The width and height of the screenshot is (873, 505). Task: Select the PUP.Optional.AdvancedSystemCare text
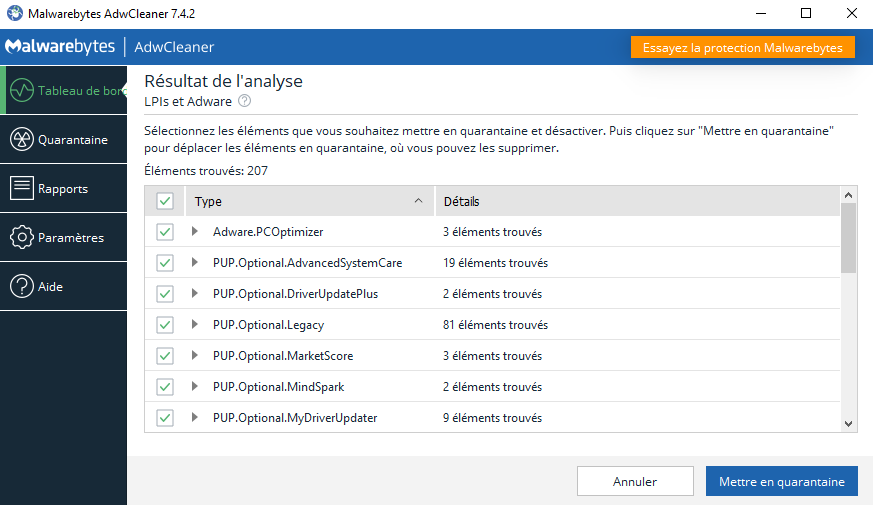(x=307, y=263)
